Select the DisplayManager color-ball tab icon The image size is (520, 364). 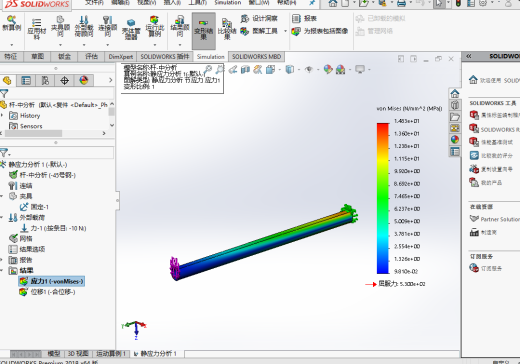84,80
